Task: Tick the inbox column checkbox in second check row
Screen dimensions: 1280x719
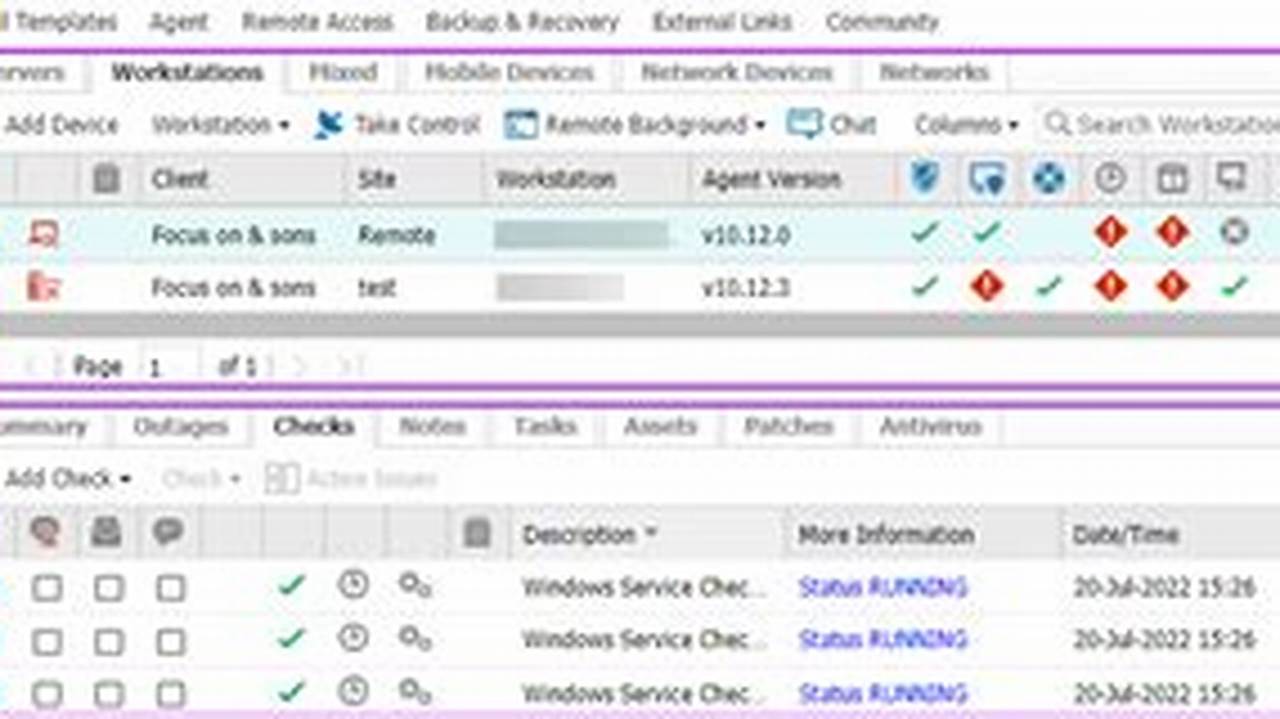Action: click(x=108, y=640)
